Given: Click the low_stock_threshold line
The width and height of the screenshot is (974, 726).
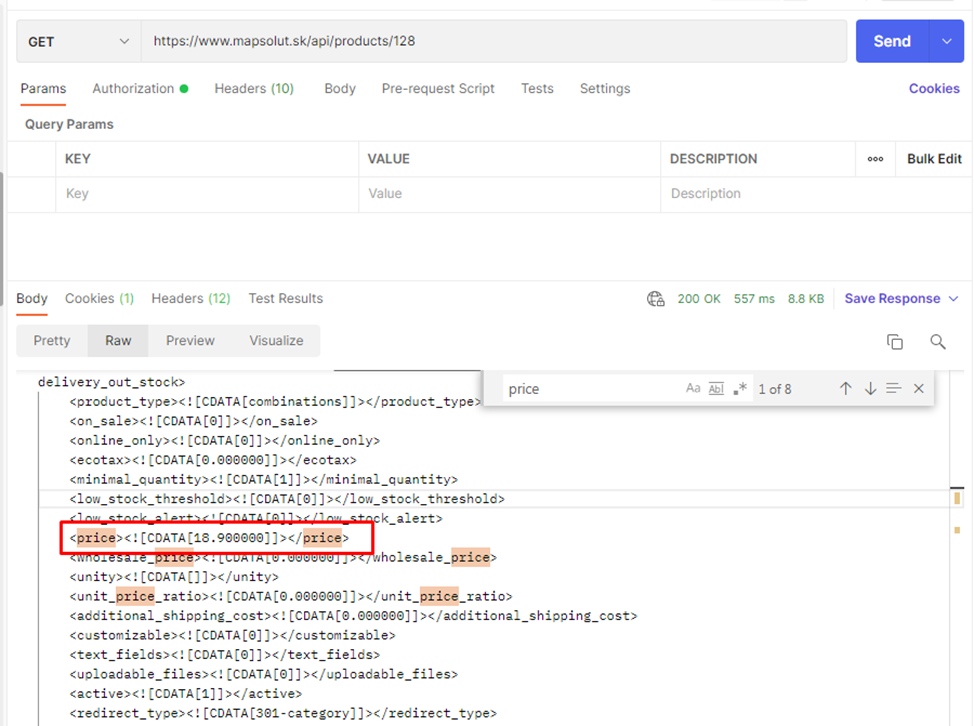Looking at the screenshot, I should tap(287, 499).
